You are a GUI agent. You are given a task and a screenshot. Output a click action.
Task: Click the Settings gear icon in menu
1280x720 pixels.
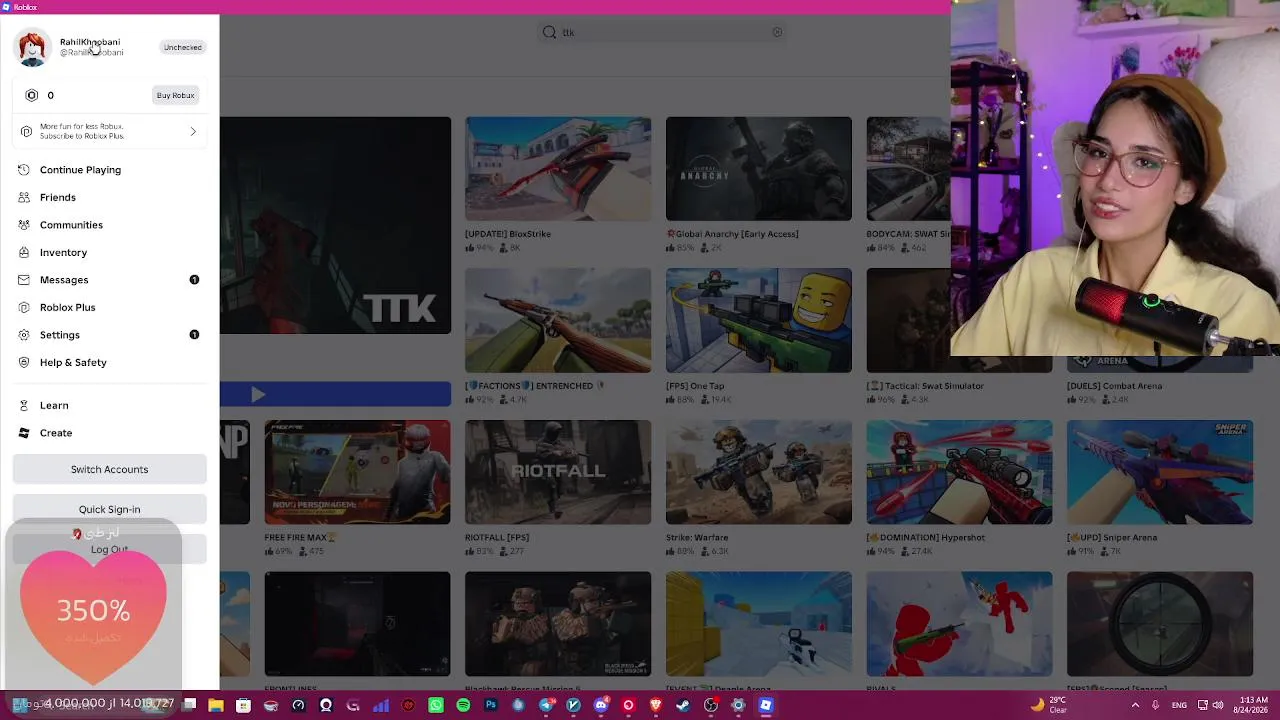point(24,335)
